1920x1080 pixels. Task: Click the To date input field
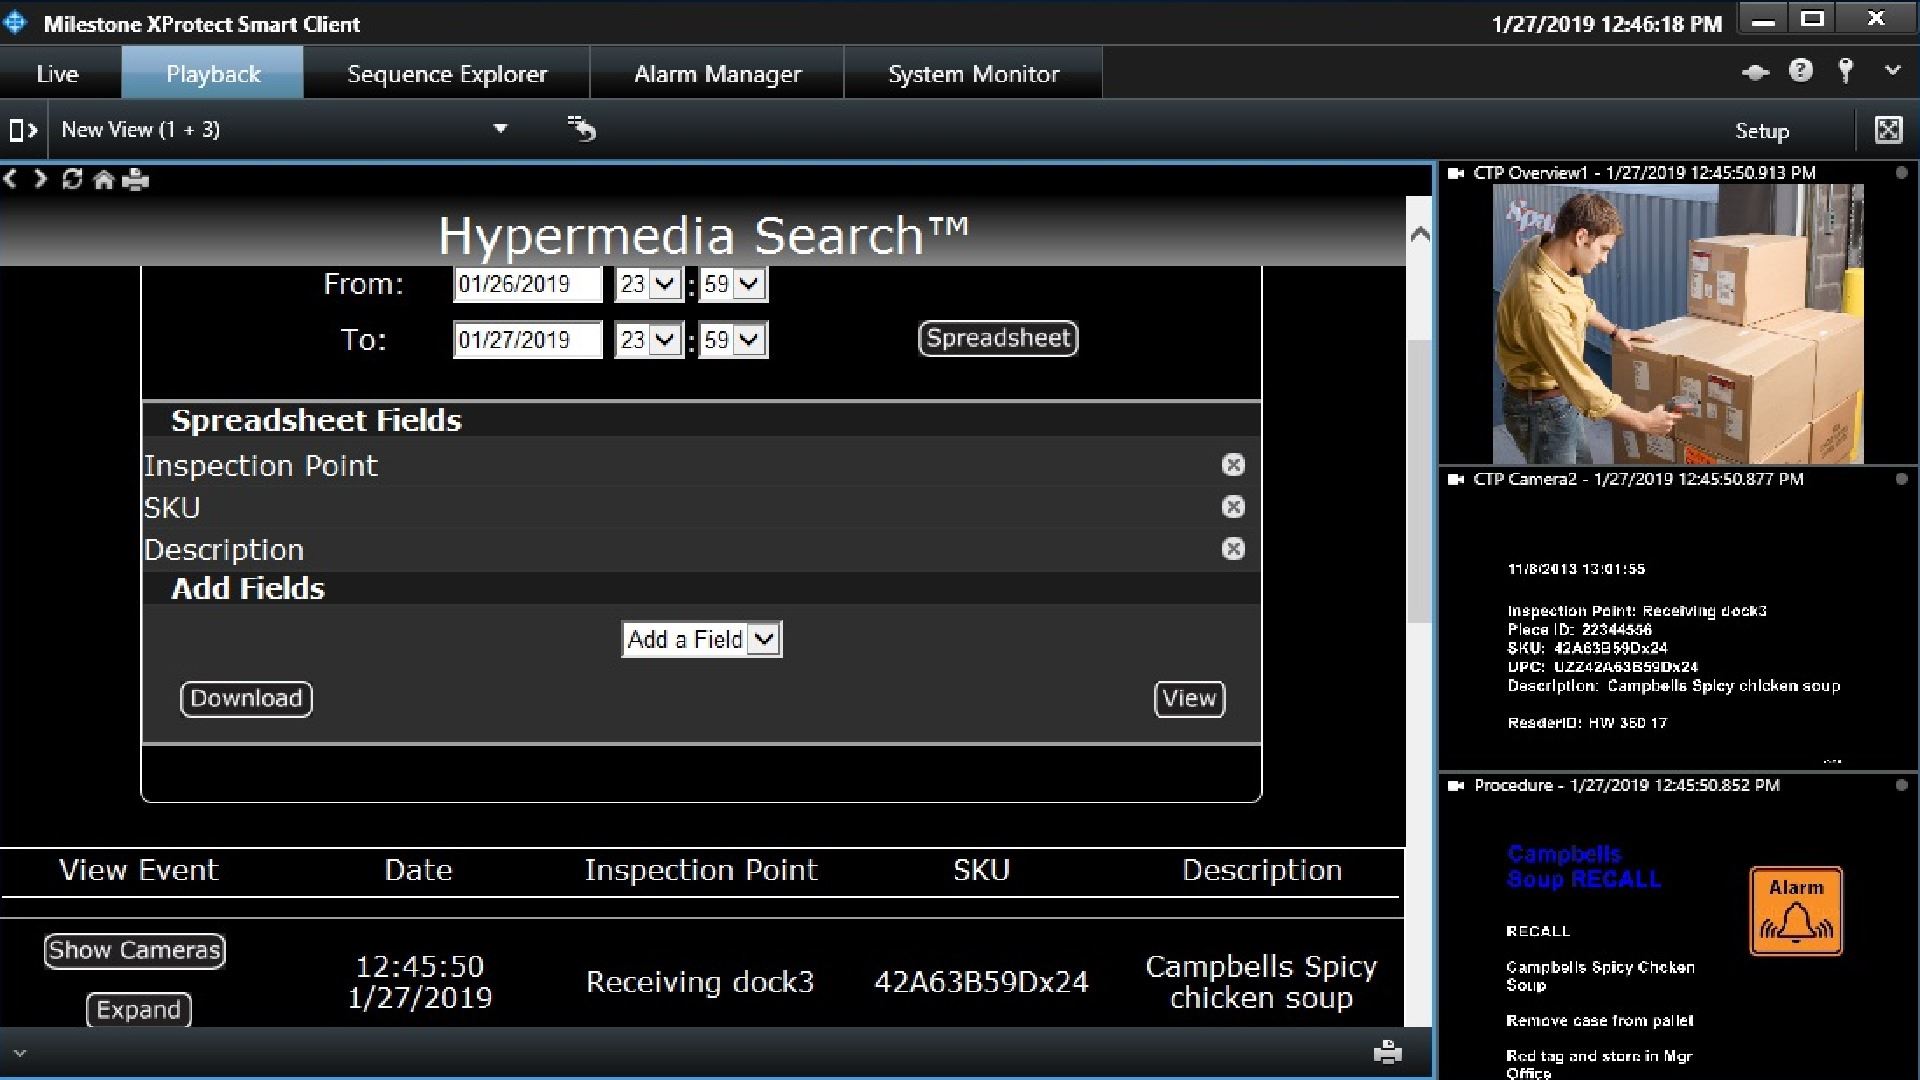coord(528,340)
